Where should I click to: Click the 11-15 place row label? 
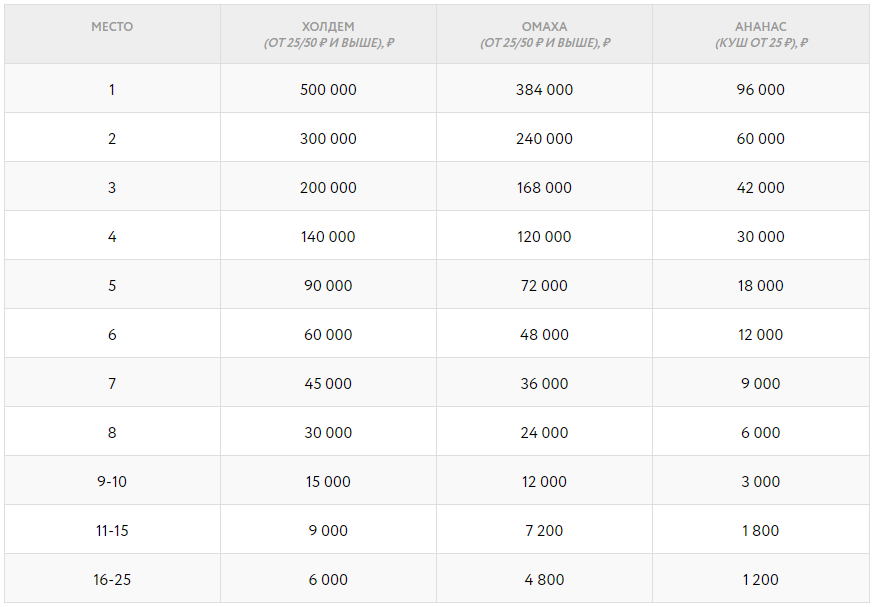click(112, 531)
